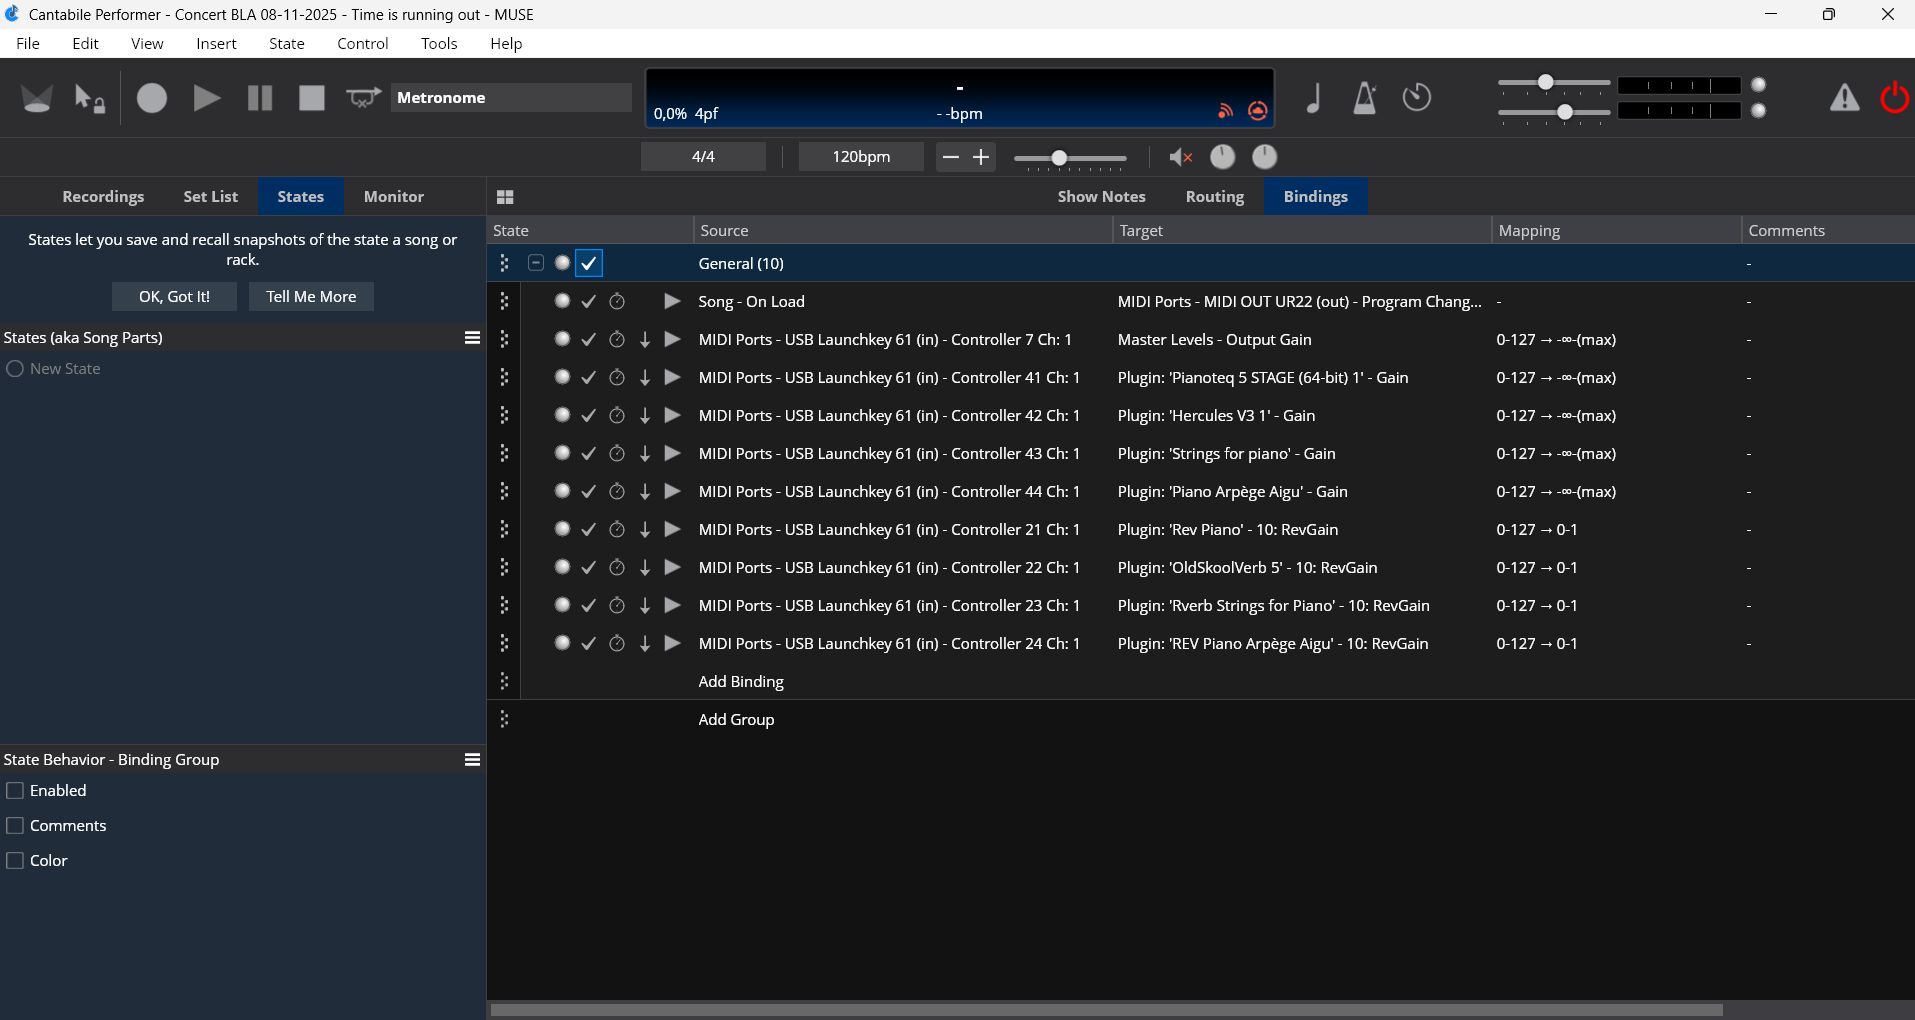The height and width of the screenshot is (1020, 1915).
Task: Uncheck the General (10) group enabled checkbox
Action: coord(589,264)
